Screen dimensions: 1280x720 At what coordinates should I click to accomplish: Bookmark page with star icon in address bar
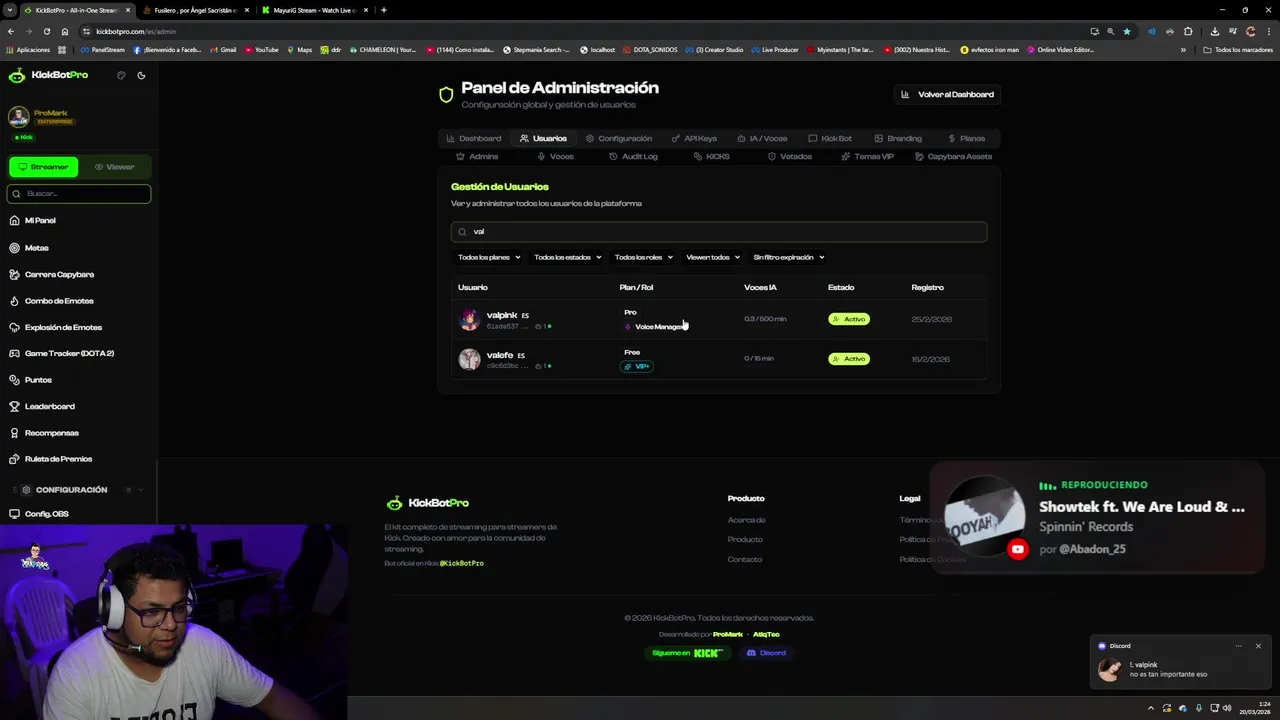tap(1127, 31)
